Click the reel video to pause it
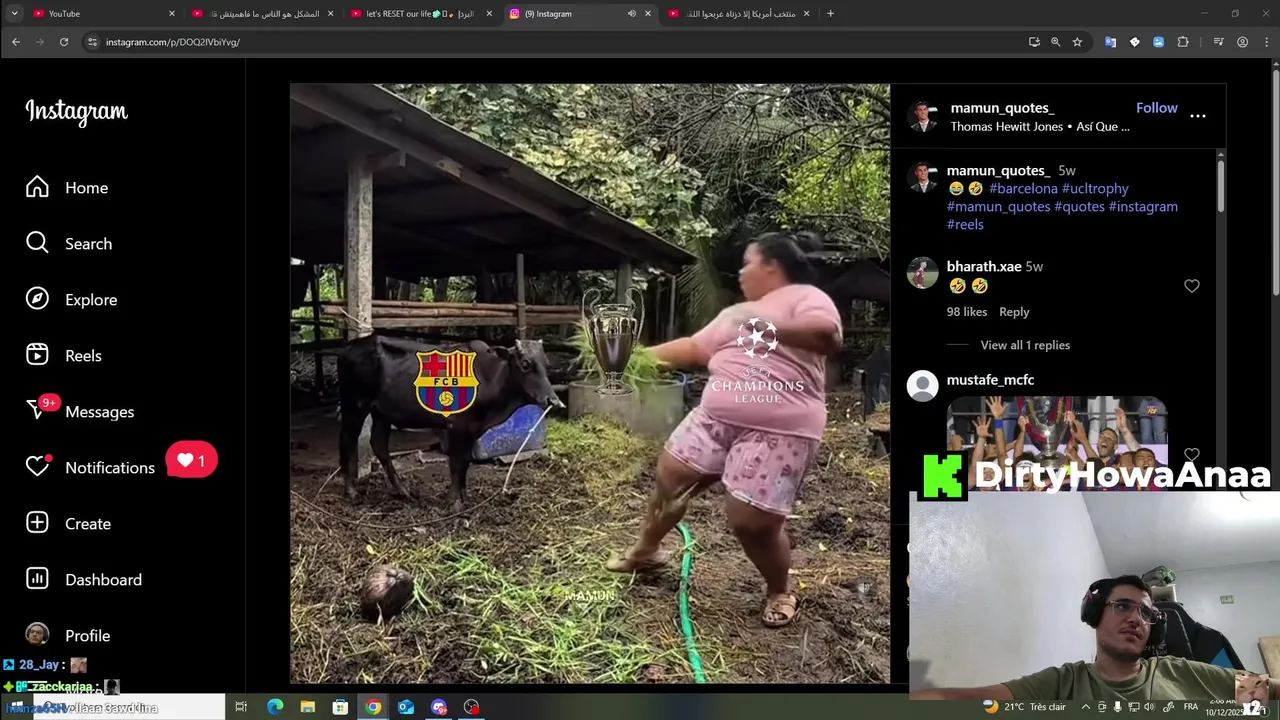Screen dimensions: 1280x720 (590, 383)
